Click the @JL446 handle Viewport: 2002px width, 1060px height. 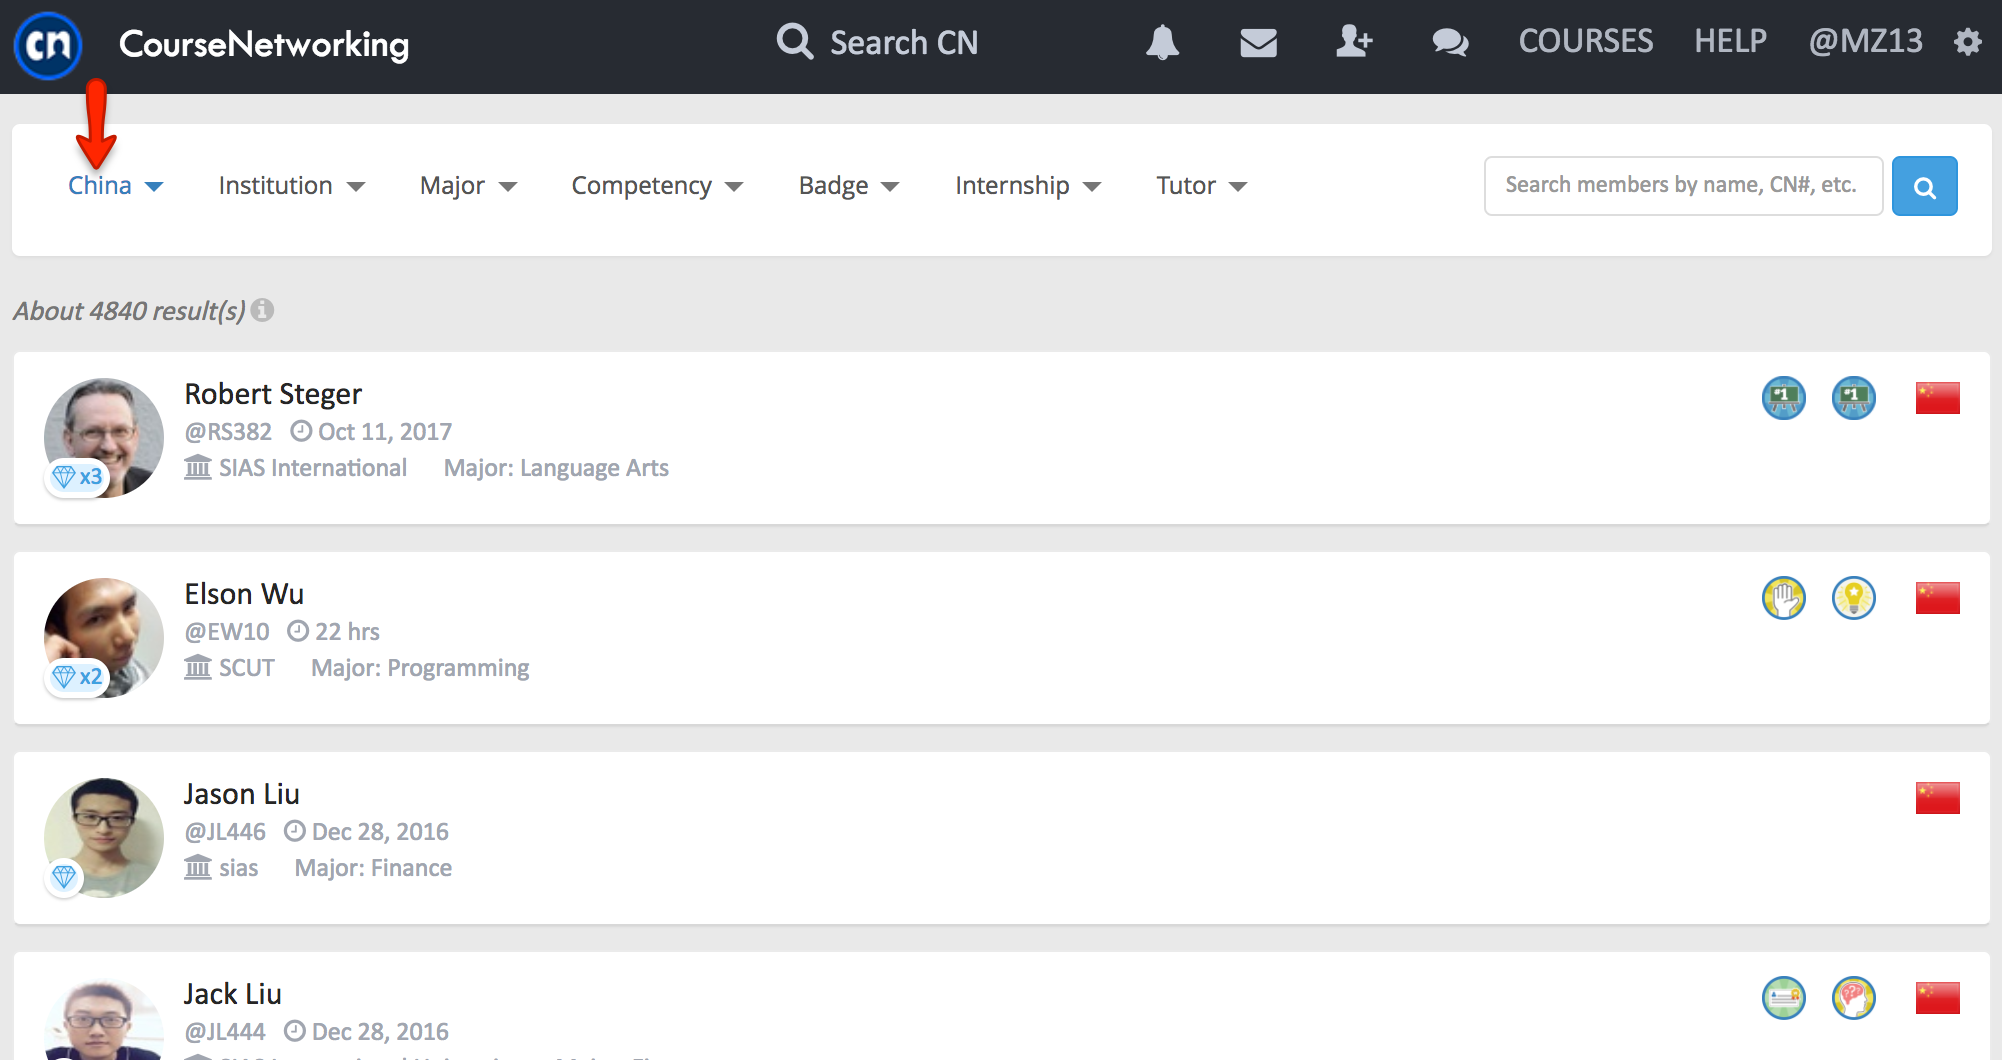225,832
